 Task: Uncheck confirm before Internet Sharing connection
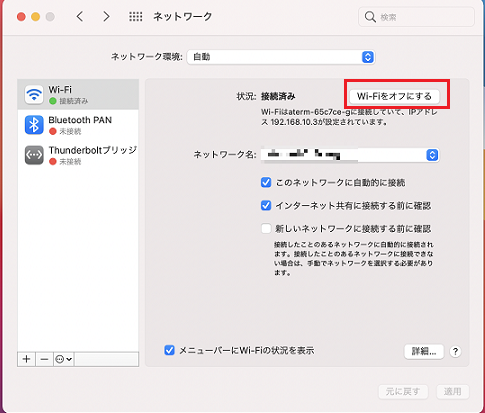tap(266, 205)
